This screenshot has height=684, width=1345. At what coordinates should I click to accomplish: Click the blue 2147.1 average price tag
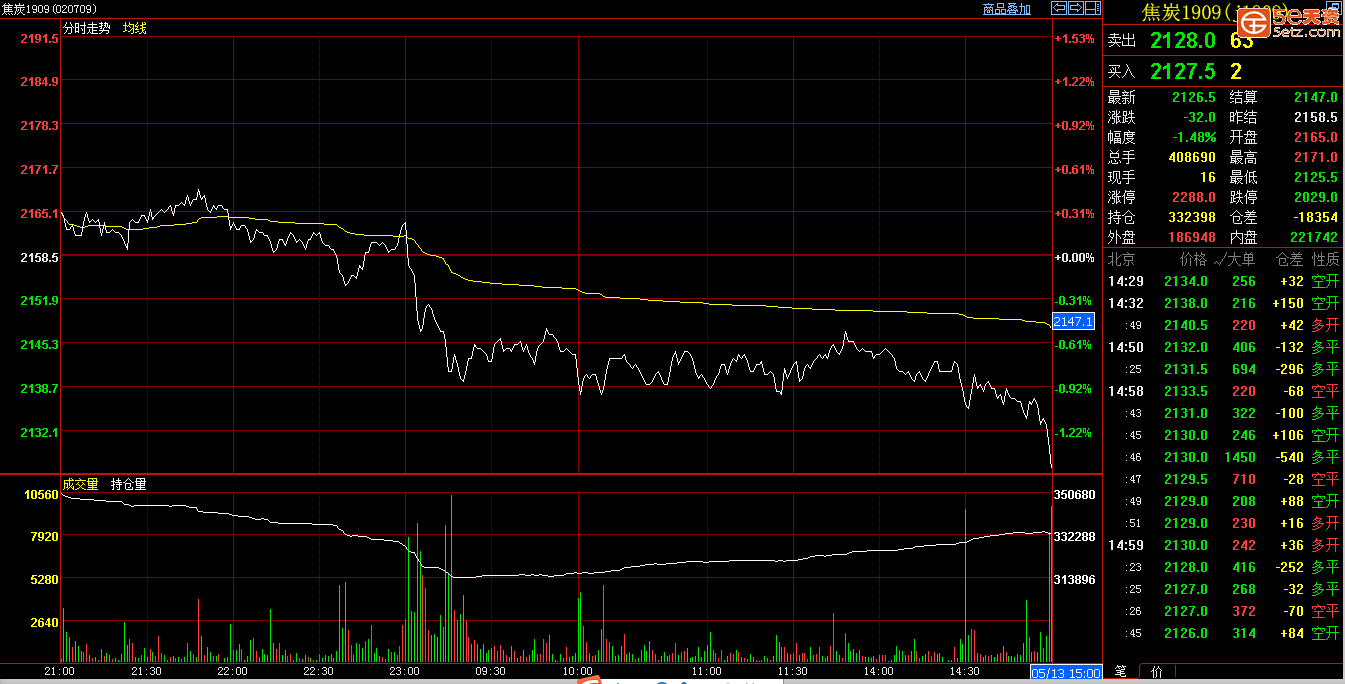point(1075,321)
